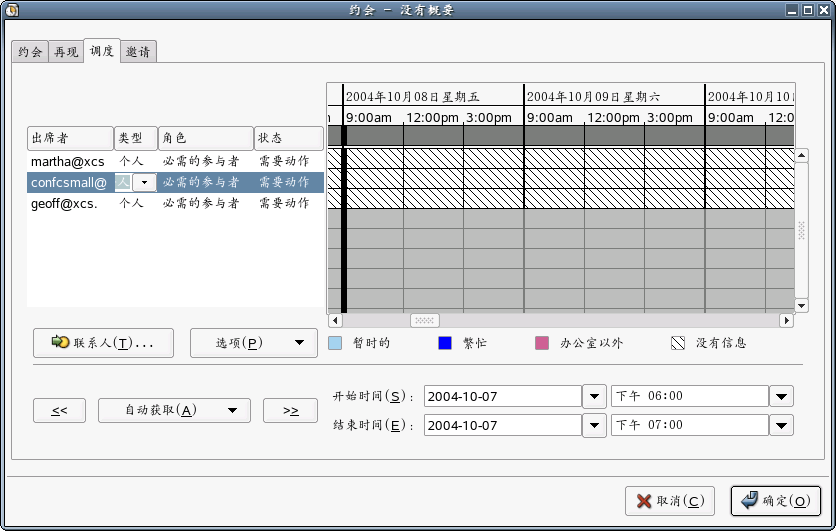Select the 调度 tab
The height and width of the screenshot is (531, 836).
pyautogui.click(x=102, y=51)
